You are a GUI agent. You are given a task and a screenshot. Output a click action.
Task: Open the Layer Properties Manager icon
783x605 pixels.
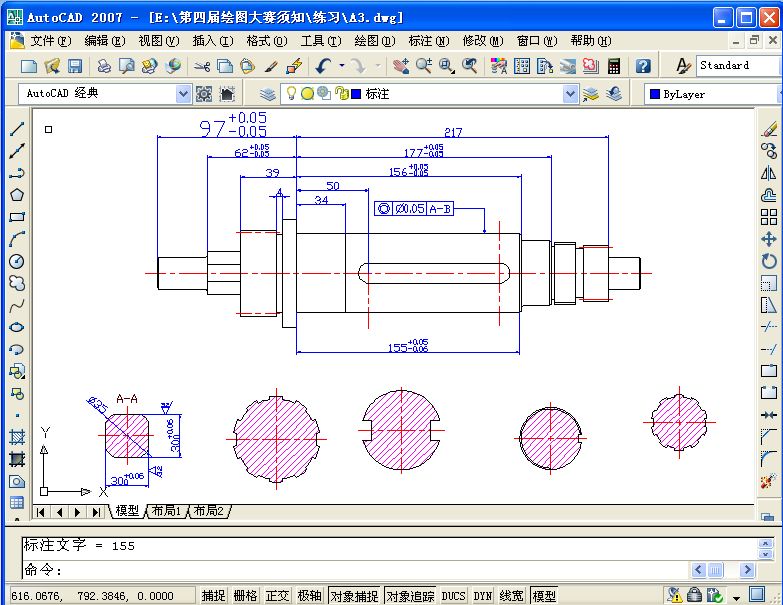click(268, 94)
